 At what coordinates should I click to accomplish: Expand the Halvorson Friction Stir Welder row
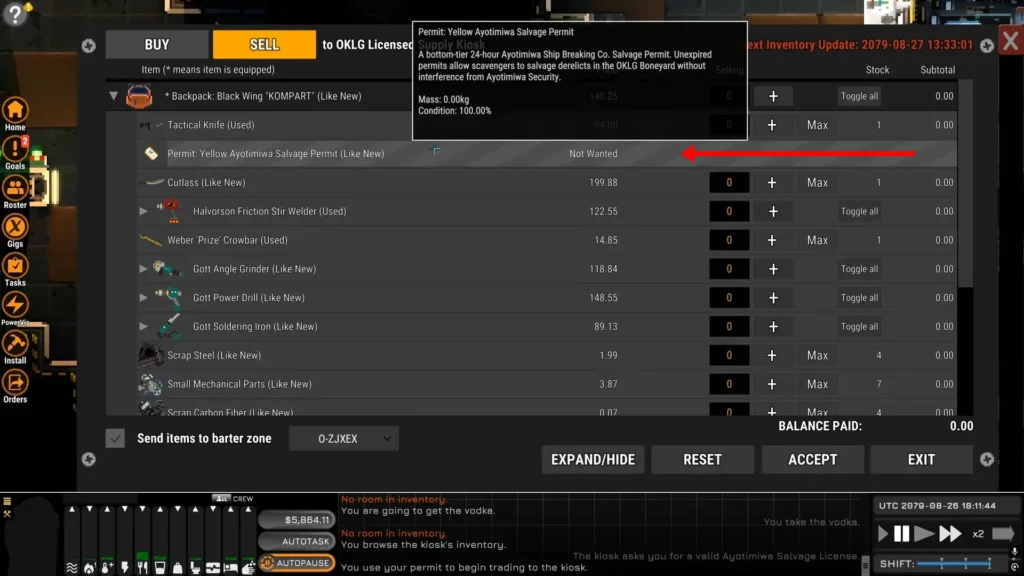[143, 211]
